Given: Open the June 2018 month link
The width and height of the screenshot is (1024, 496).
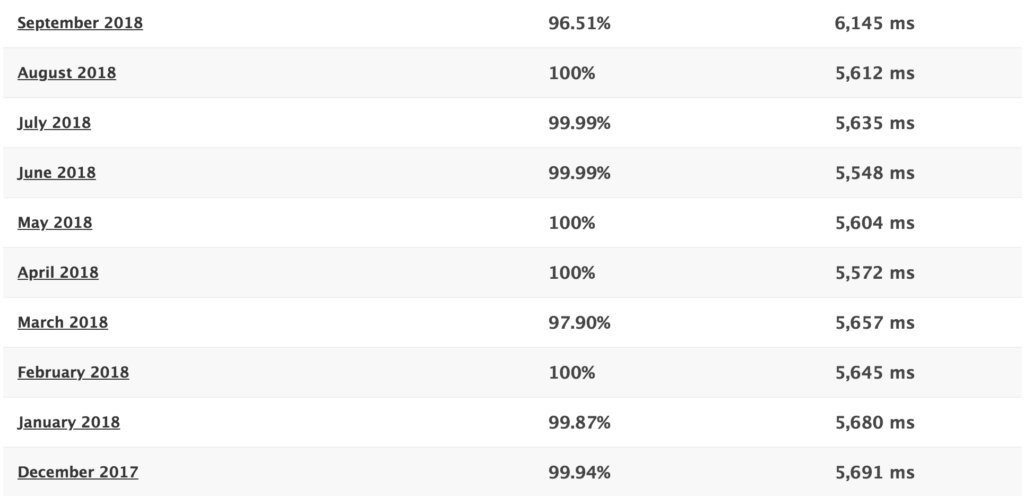Looking at the screenshot, I should pos(56,173).
